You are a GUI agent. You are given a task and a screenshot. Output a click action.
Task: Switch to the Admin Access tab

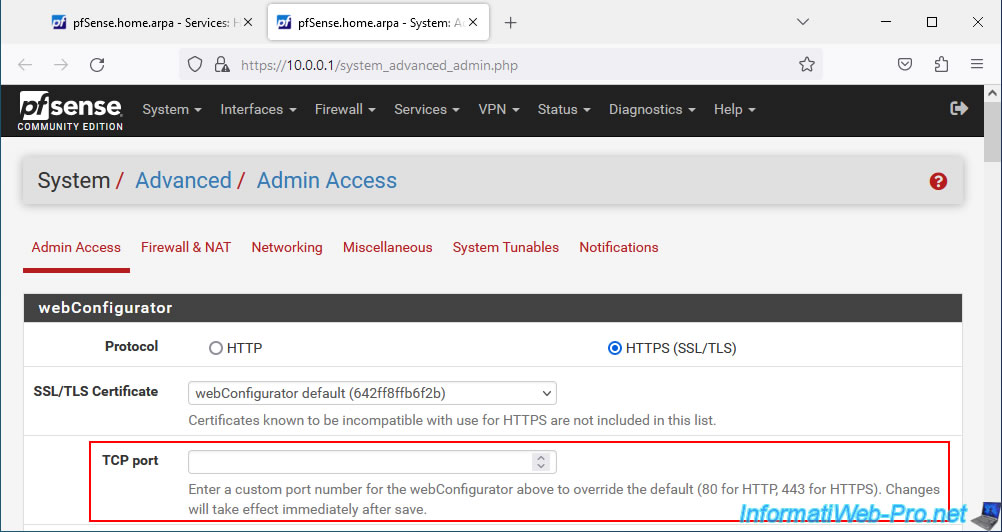(x=76, y=247)
